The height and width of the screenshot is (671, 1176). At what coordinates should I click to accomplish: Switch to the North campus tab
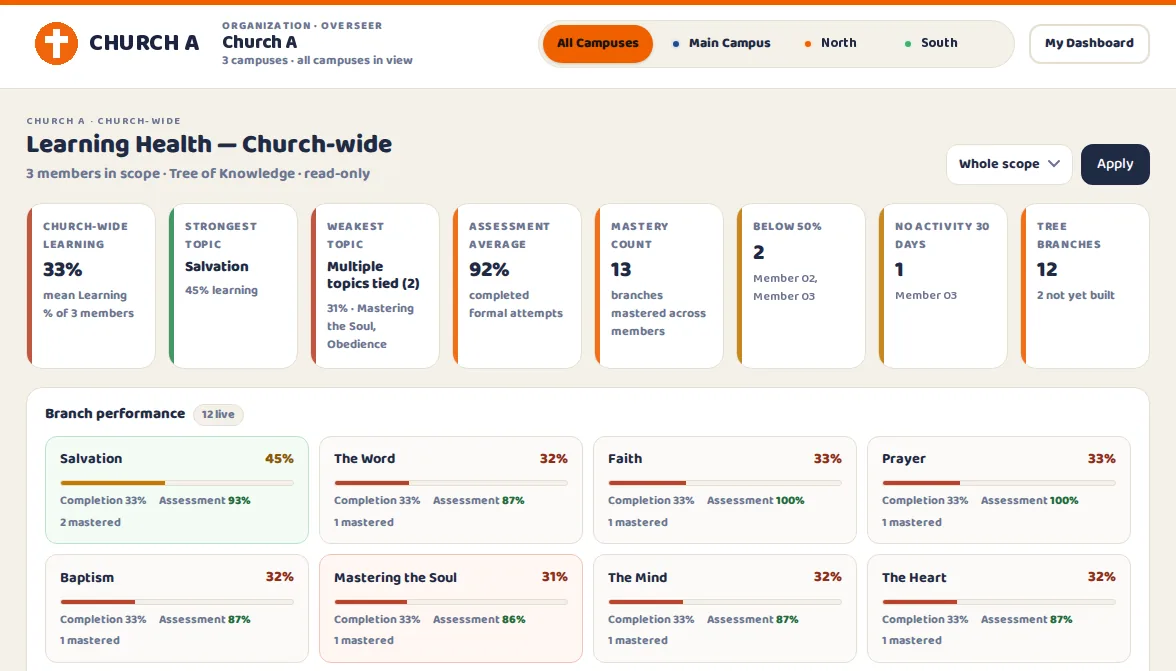[830, 43]
